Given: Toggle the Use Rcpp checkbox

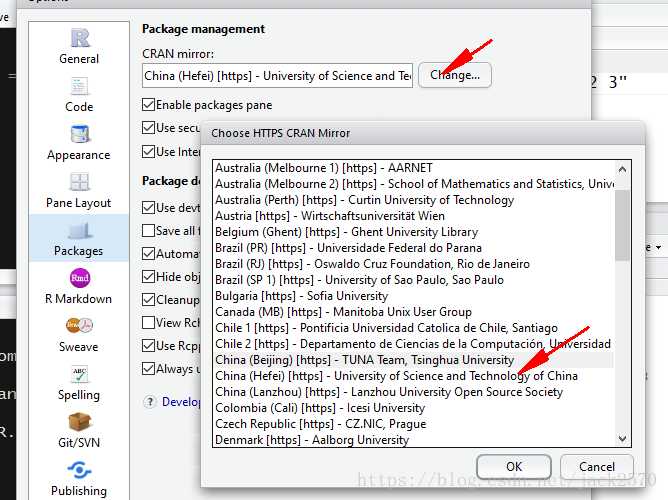Looking at the screenshot, I should click(x=148, y=345).
